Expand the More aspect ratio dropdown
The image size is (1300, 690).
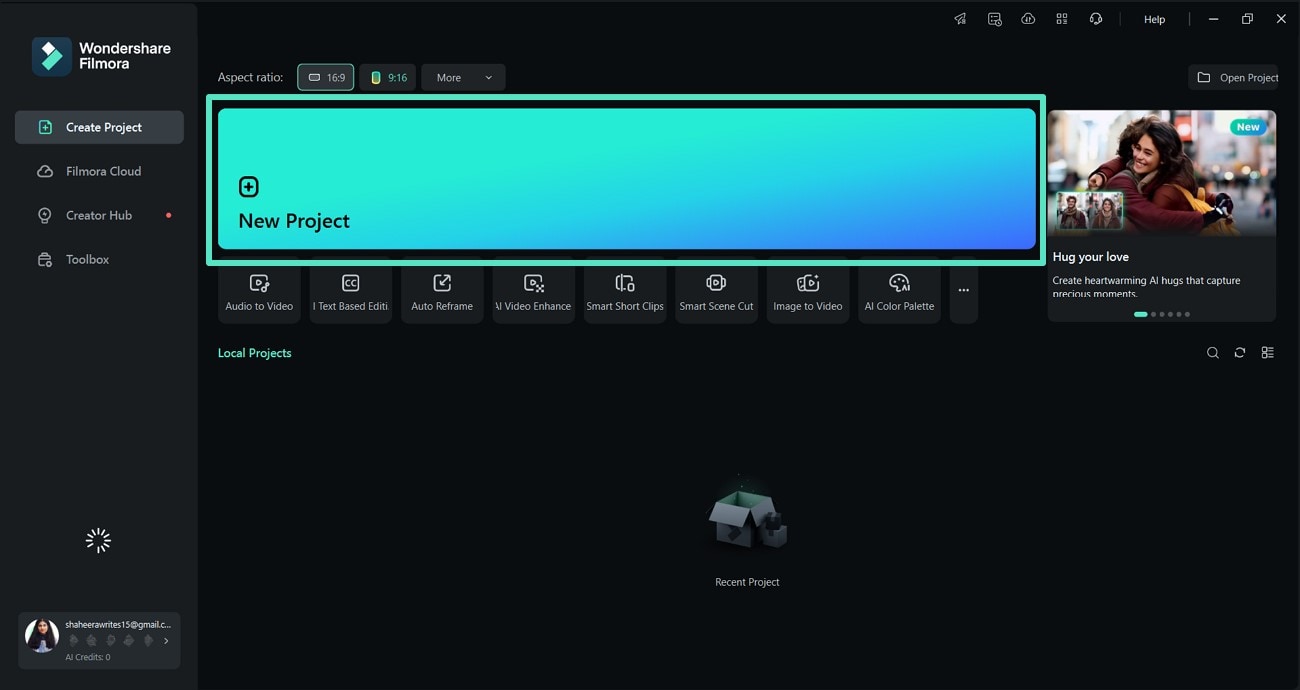point(463,77)
